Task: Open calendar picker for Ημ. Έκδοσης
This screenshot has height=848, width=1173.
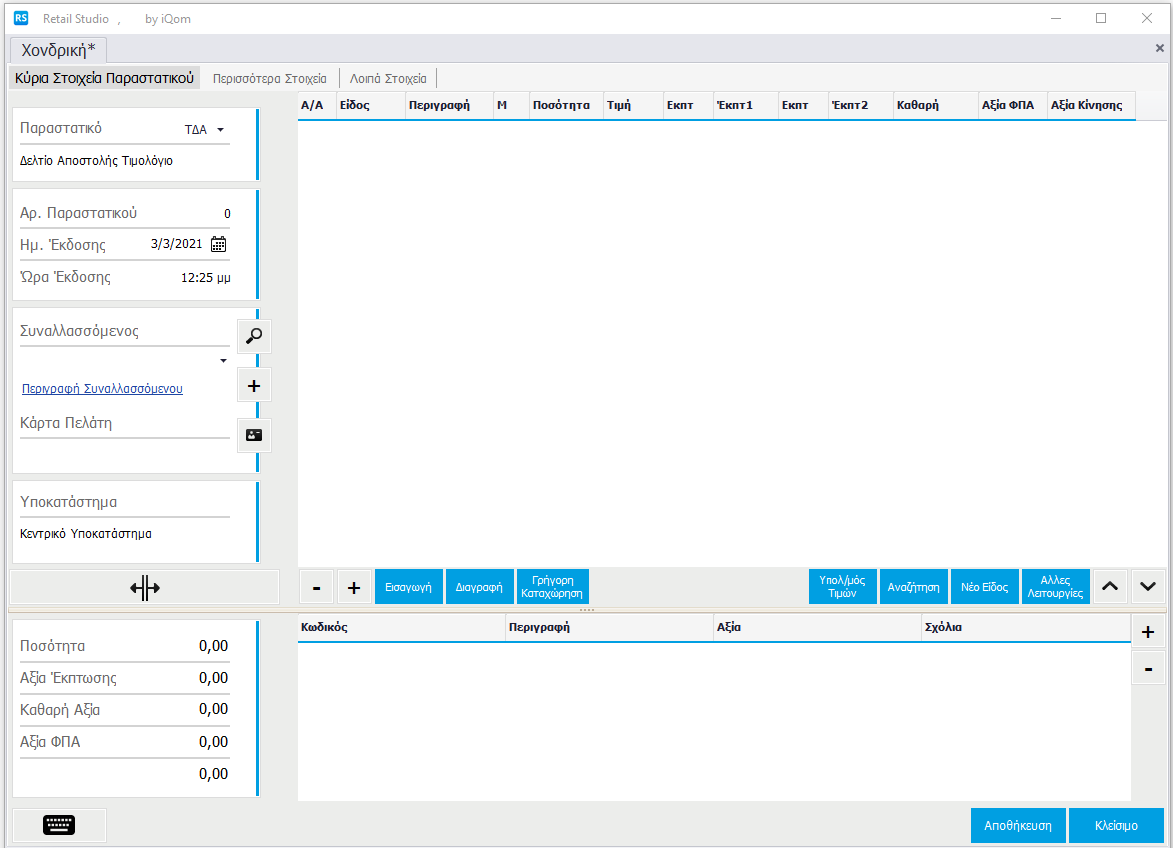Action: (219, 244)
